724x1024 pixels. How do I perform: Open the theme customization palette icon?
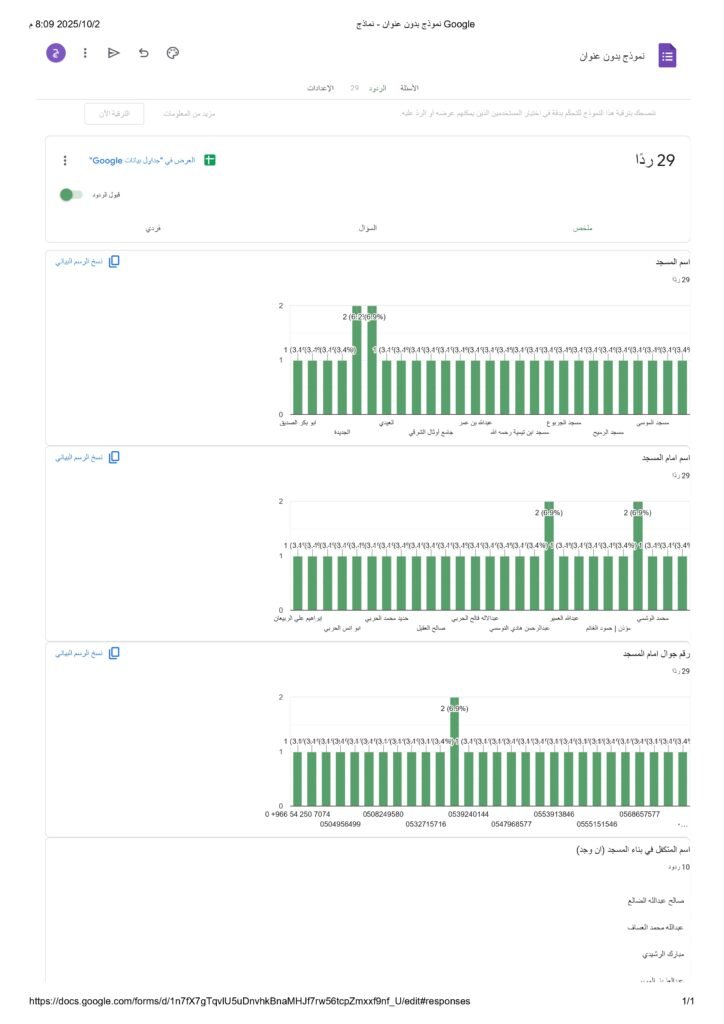(172, 53)
